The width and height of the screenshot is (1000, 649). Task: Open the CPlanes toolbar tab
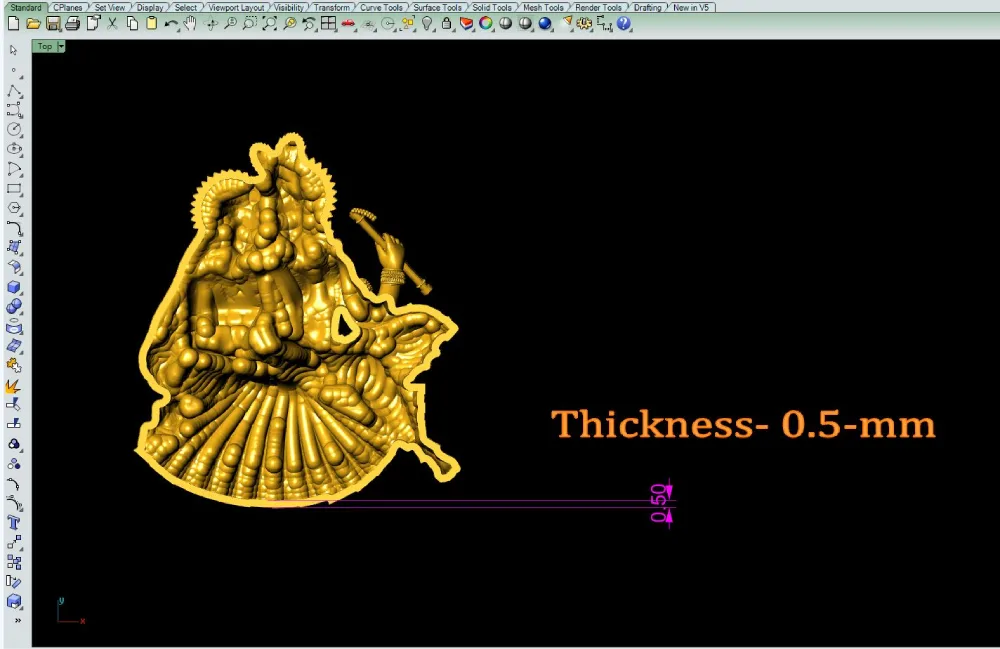pyautogui.click(x=68, y=7)
